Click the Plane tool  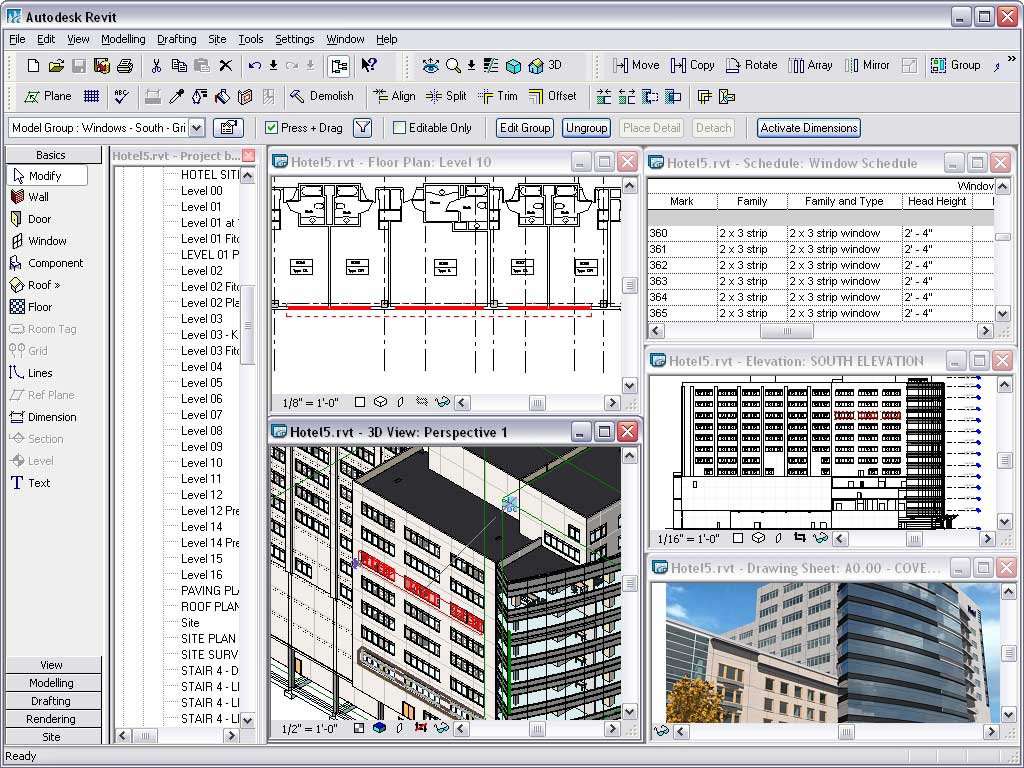[x=48, y=97]
